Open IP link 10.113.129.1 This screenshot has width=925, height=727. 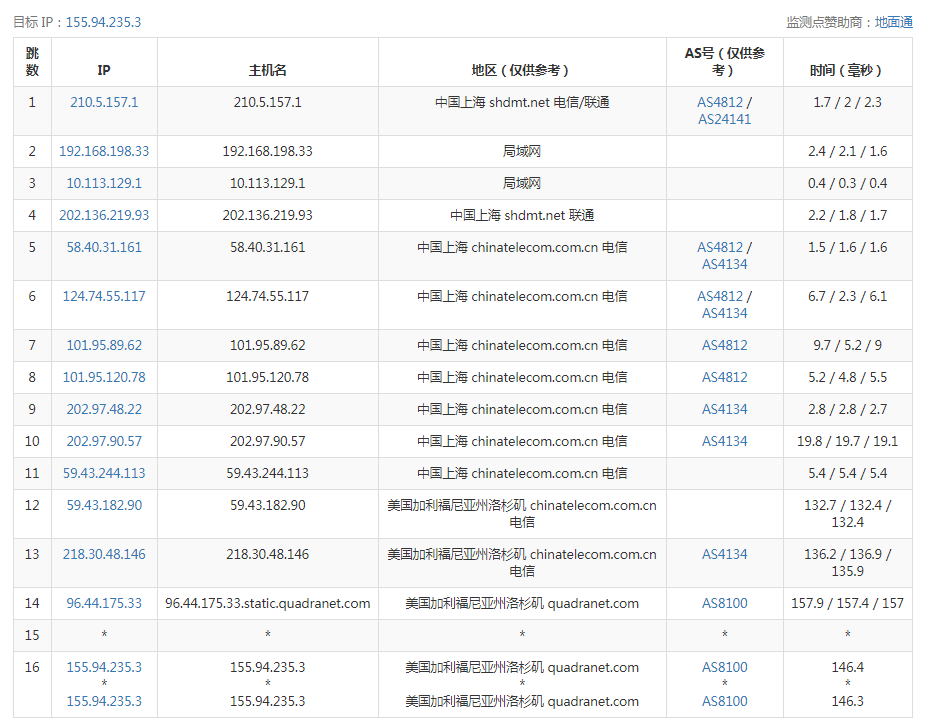(104, 183)
